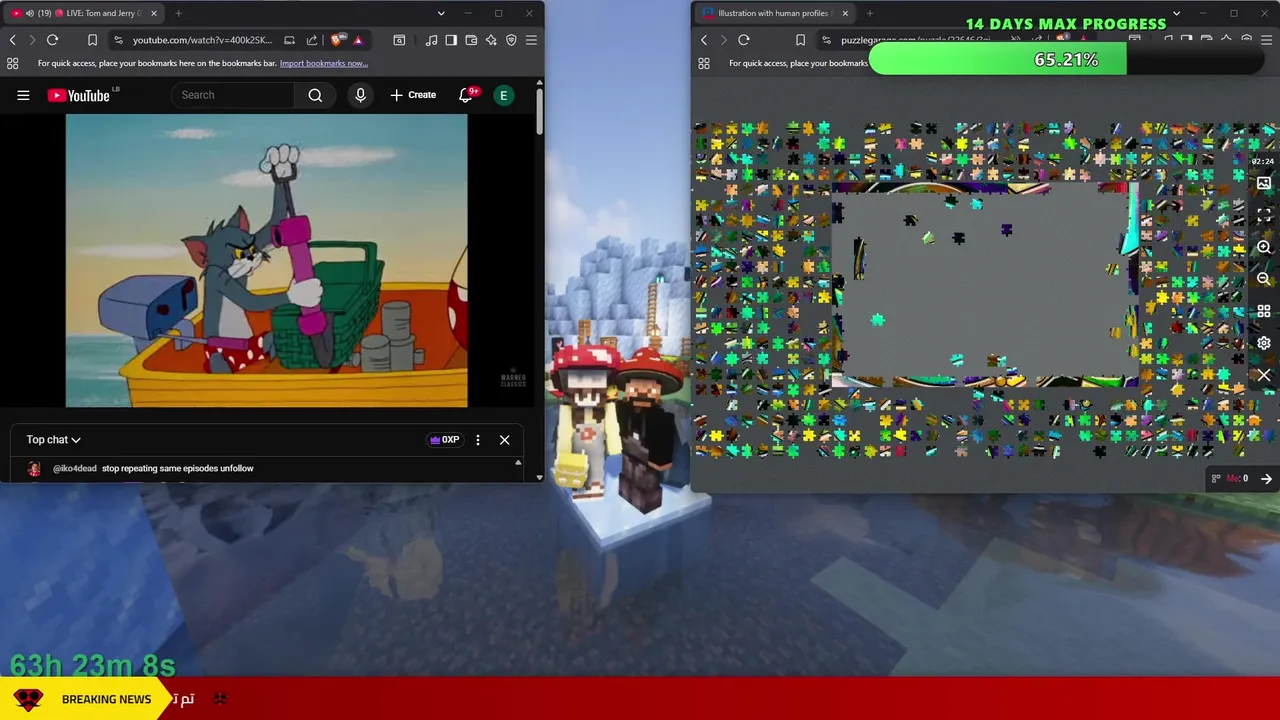
Task: Start voice search with the microphone icon
Action: (x=360, y=95)
